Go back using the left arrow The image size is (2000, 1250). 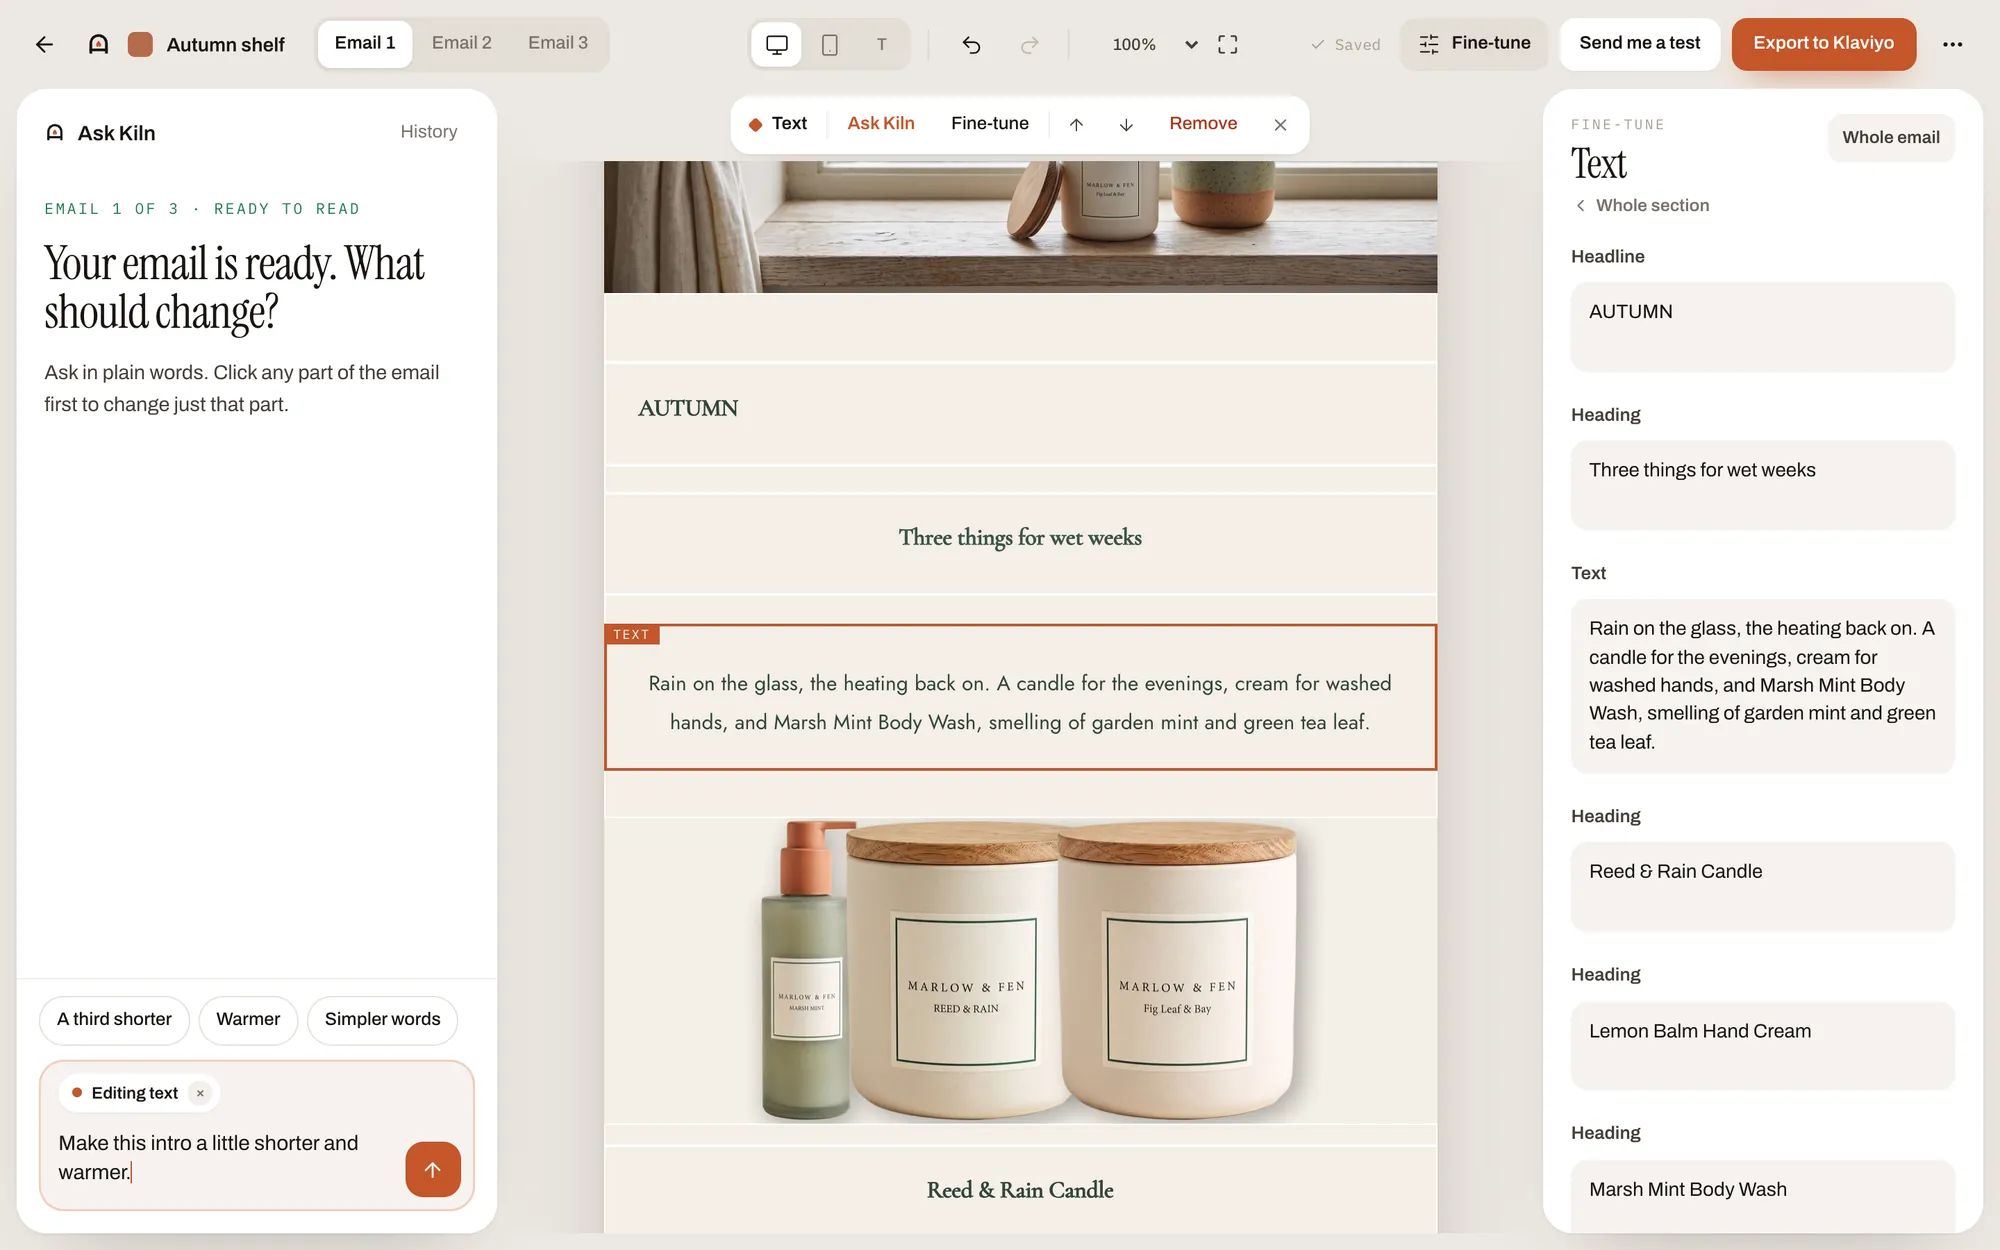44,44
